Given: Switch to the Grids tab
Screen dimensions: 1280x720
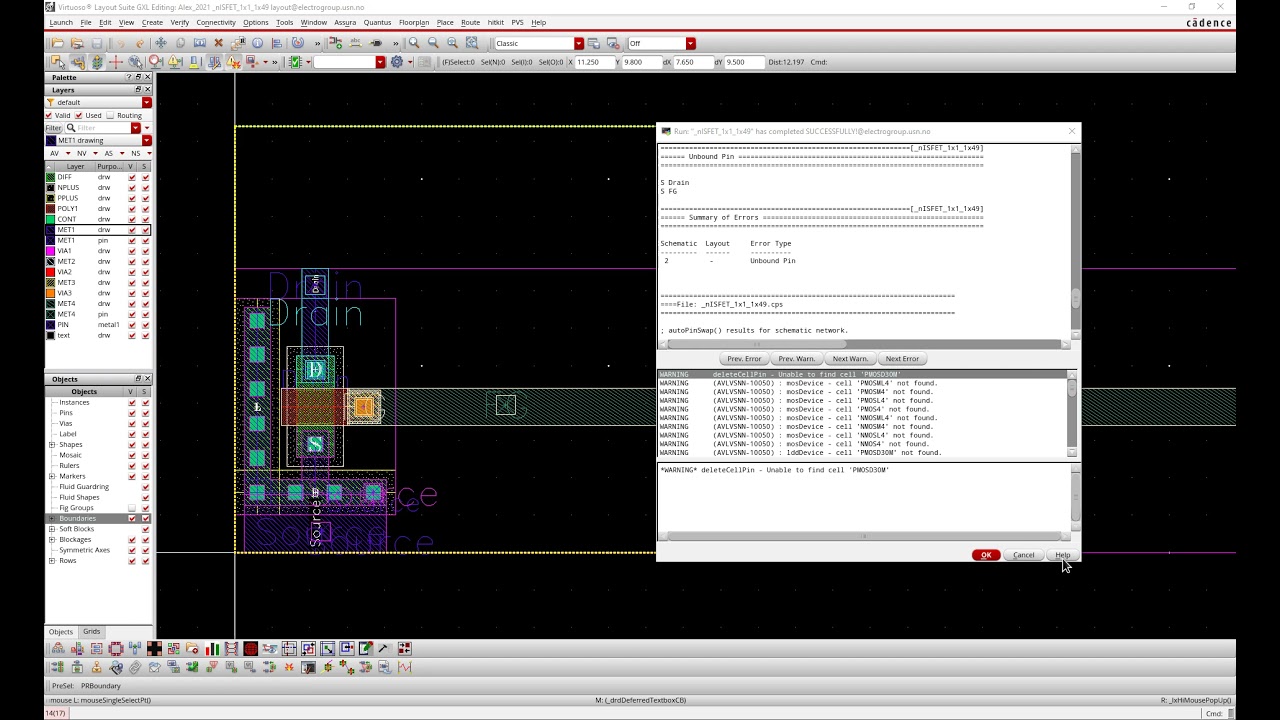Looking at the screenshot, I should pos(91,632).
